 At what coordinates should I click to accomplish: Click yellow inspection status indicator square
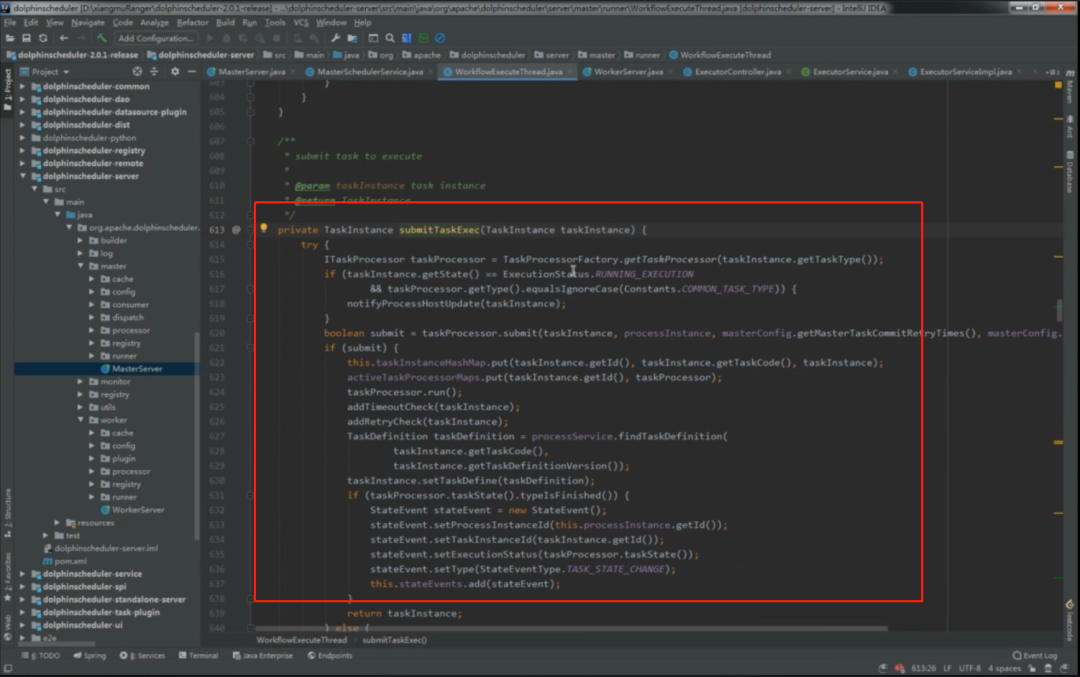coord(1059,85)
